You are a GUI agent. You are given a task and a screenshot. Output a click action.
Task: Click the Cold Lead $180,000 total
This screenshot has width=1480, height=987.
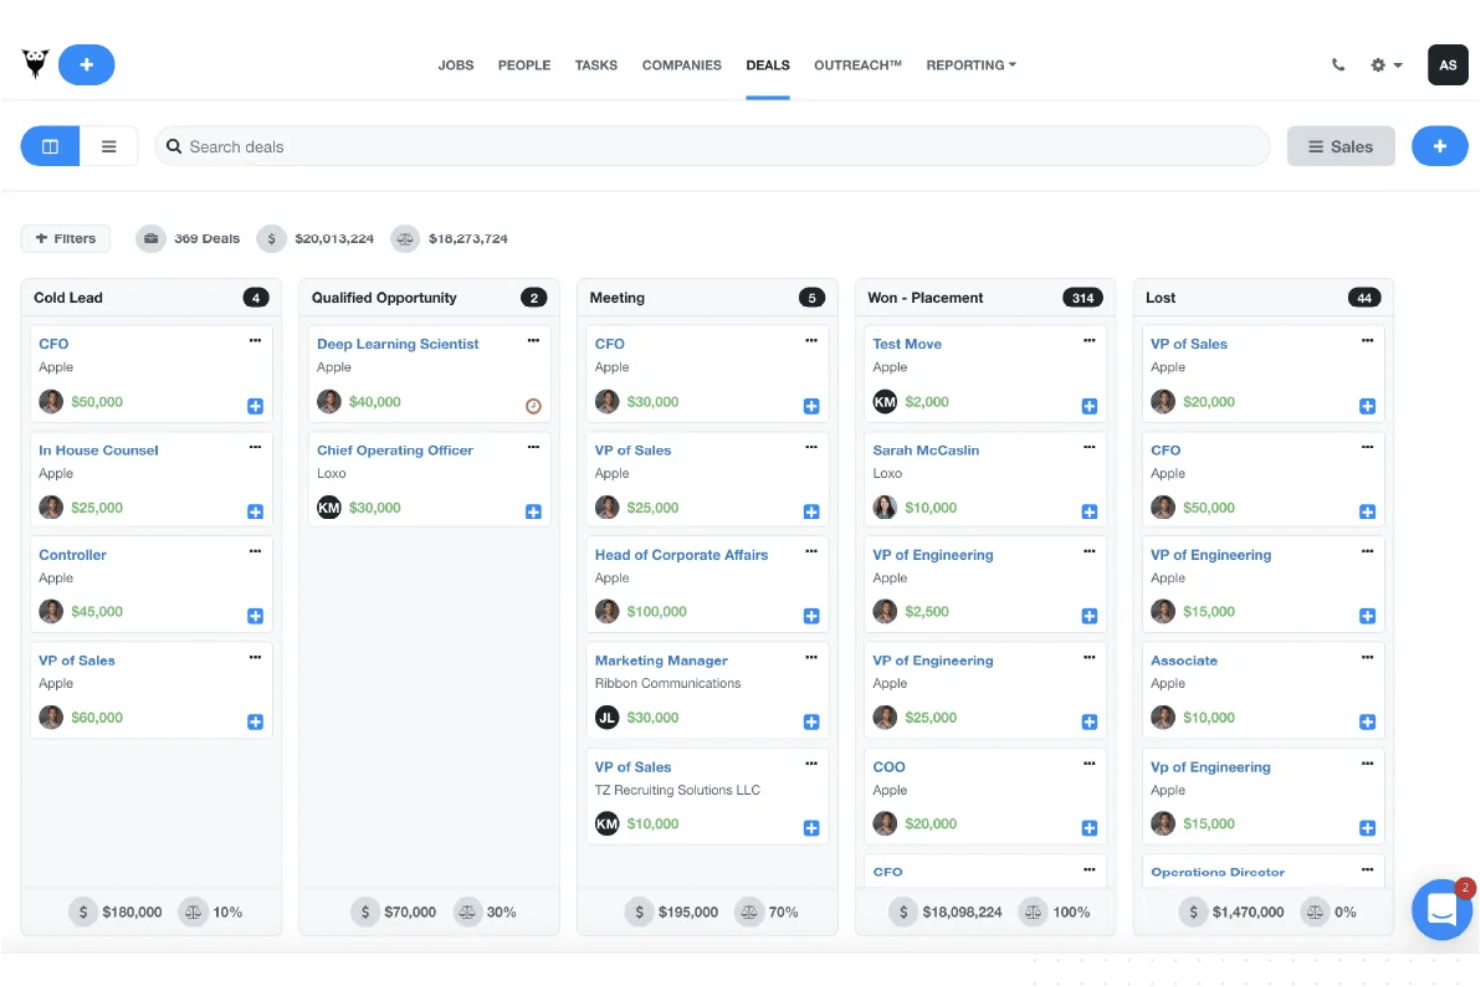tap(116, 912)
